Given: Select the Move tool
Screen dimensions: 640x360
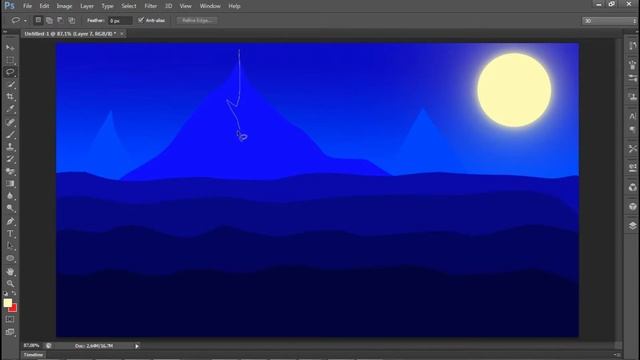Looking at the screenshot, I should tap(10, 48).
